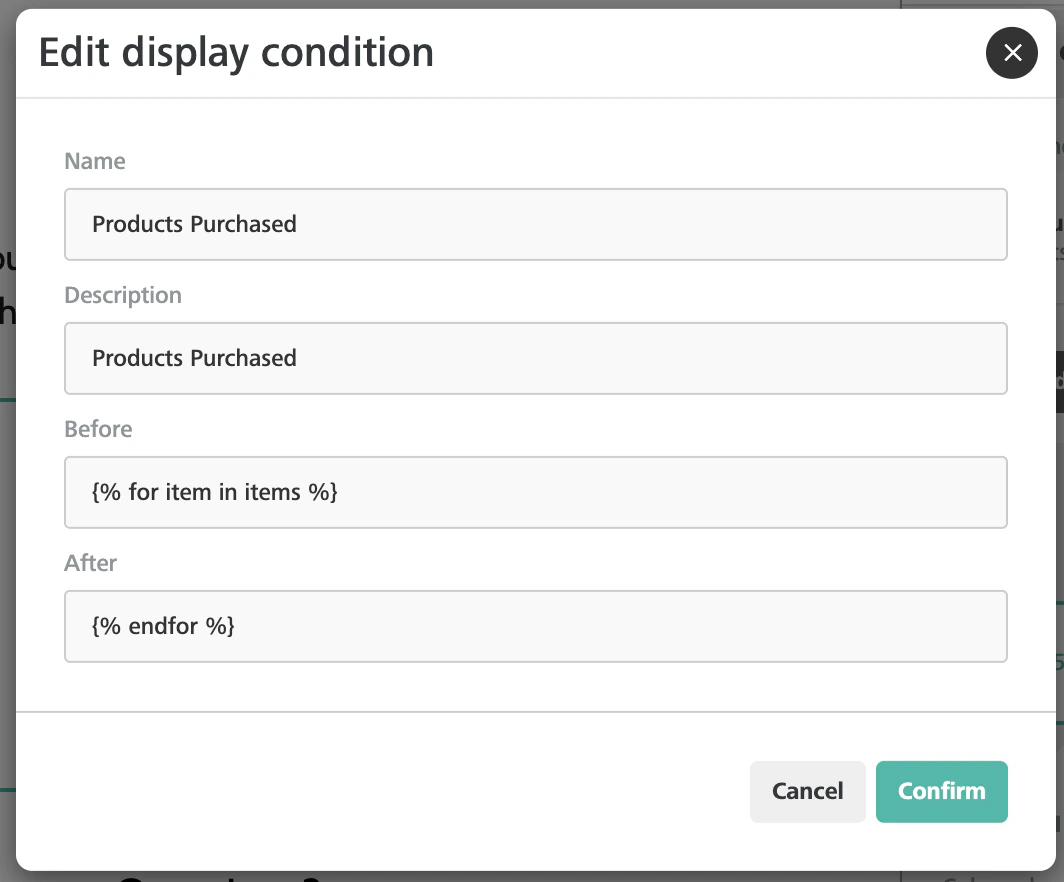Click the "Edit display condition" dialog title
This screenshot has width=1064, height=882.
(x=236, y=53)
